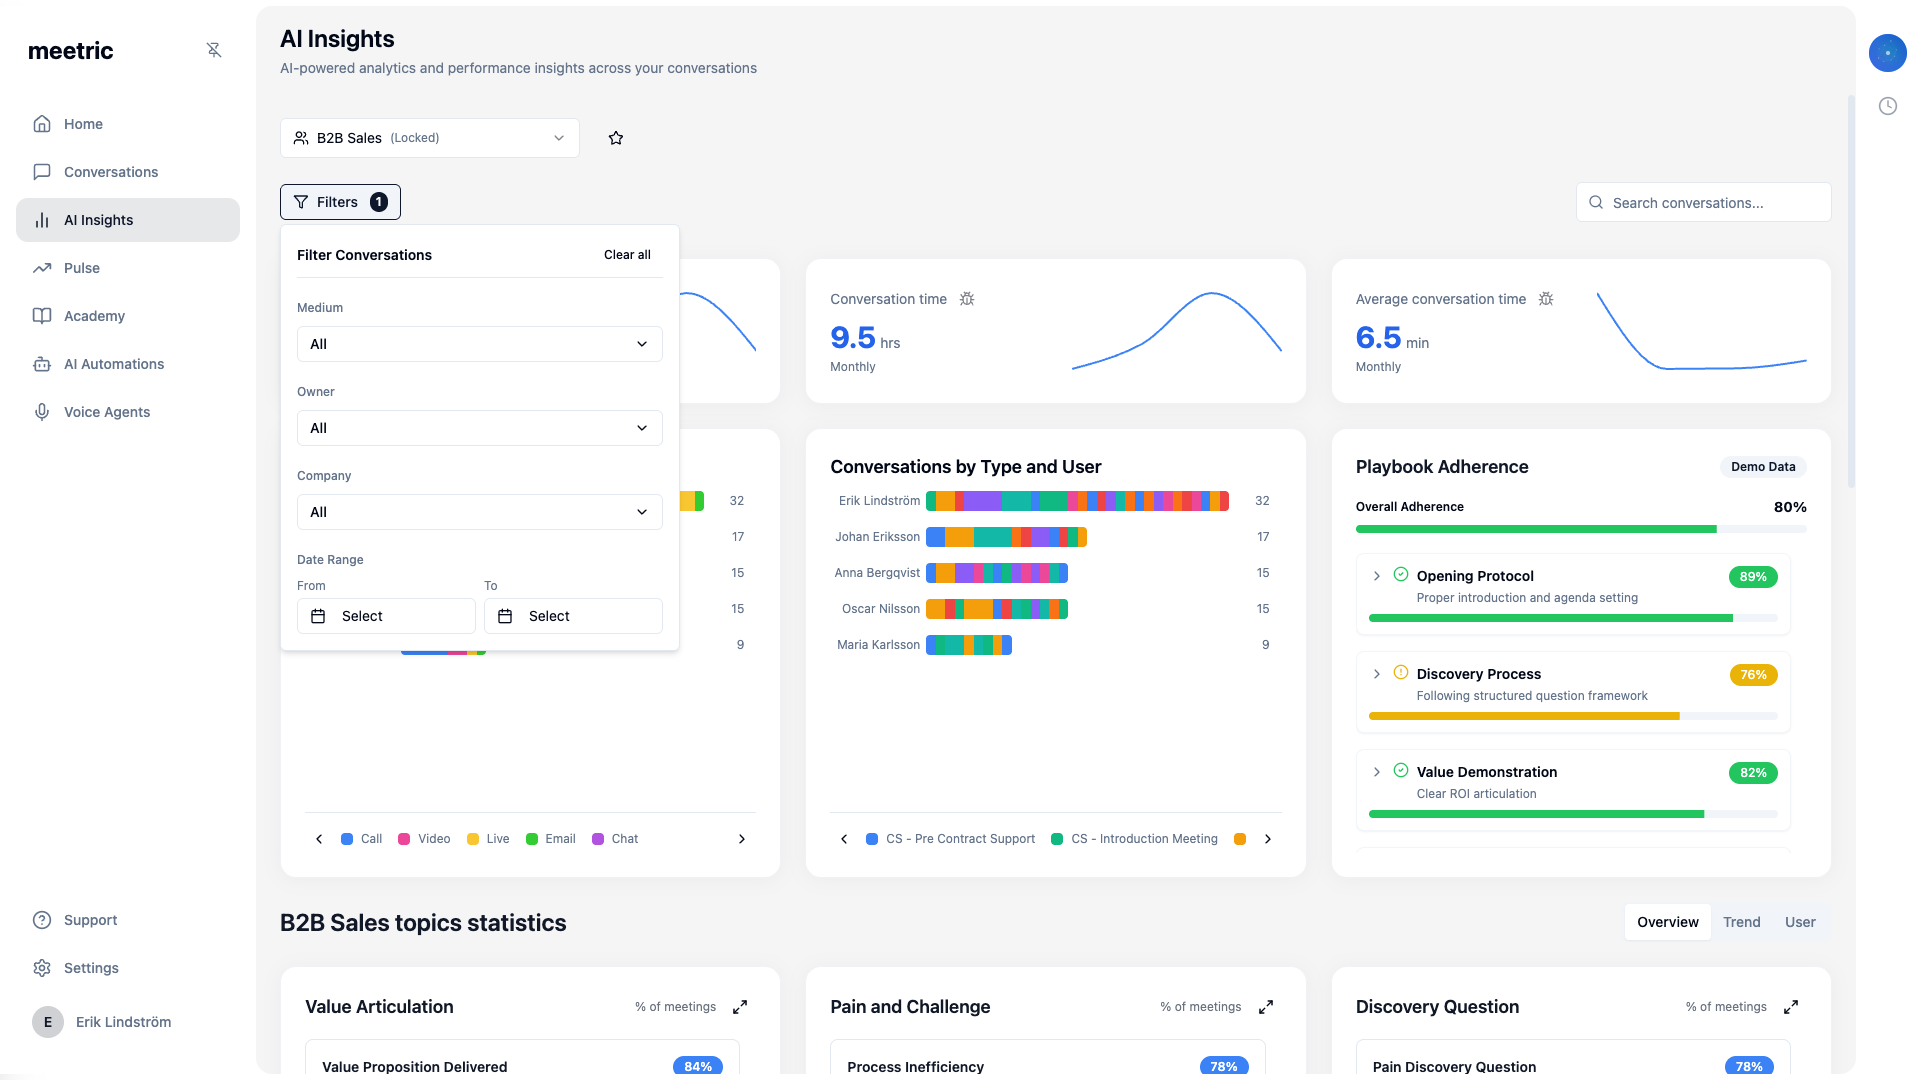Open the Company filter dropdown
The image size is (1920, 1080).
coord(479,512)
